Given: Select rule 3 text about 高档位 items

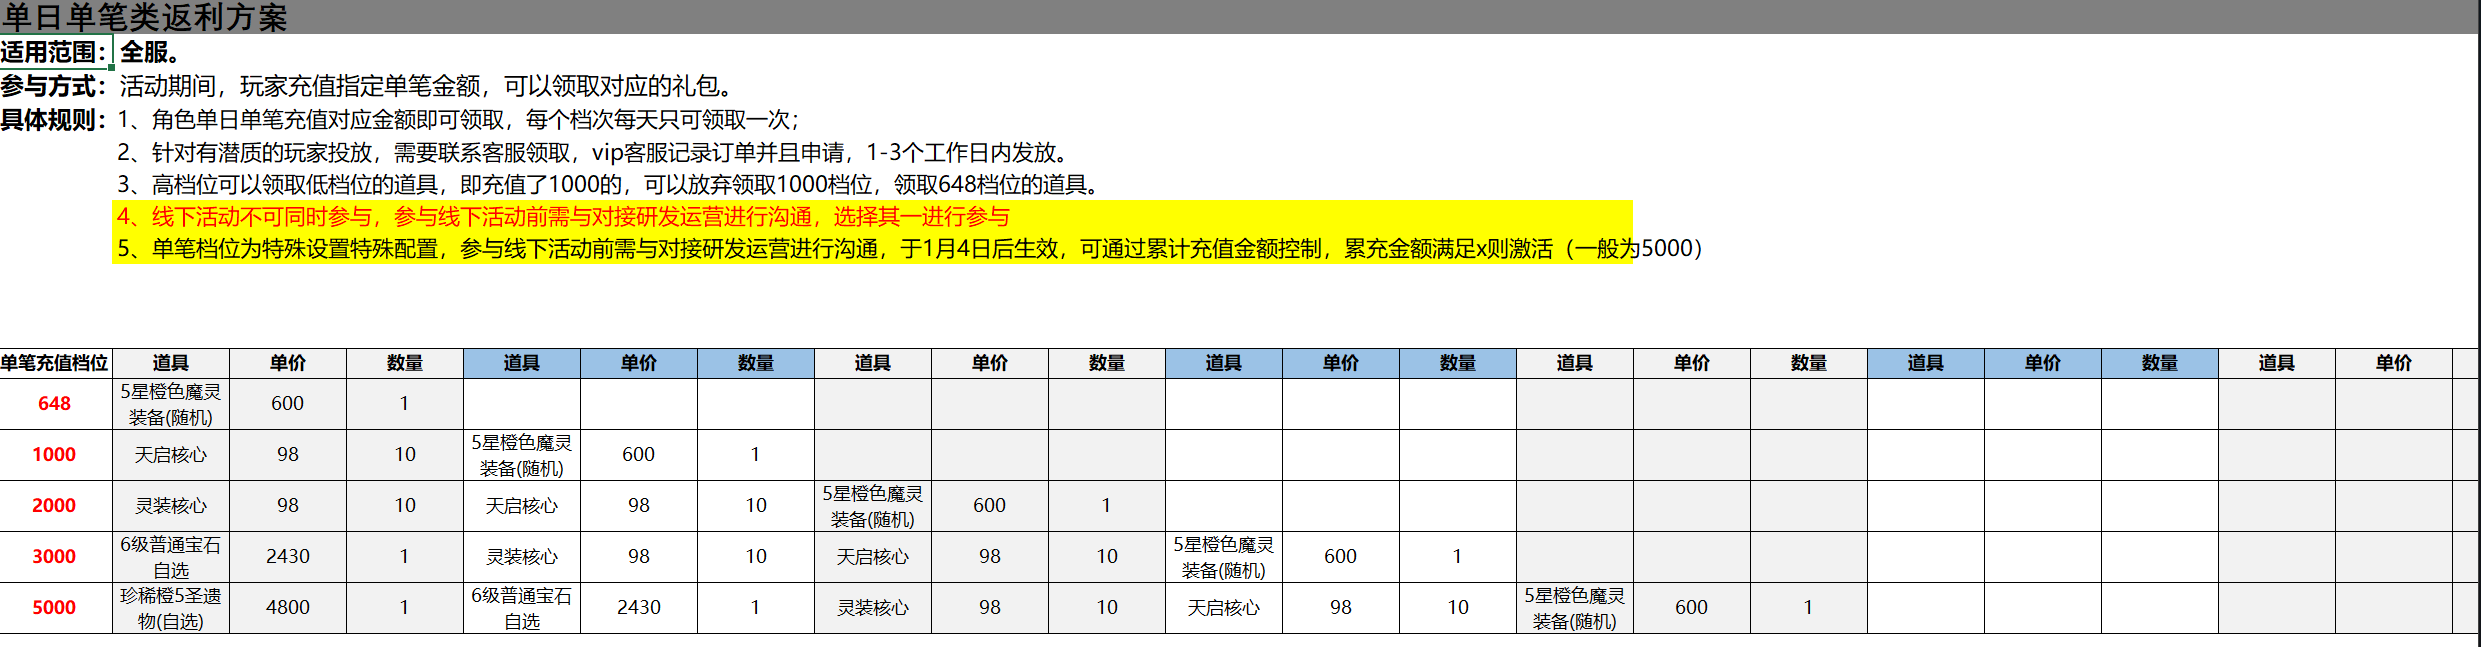Looking at the screenshot, I should 610,184.
